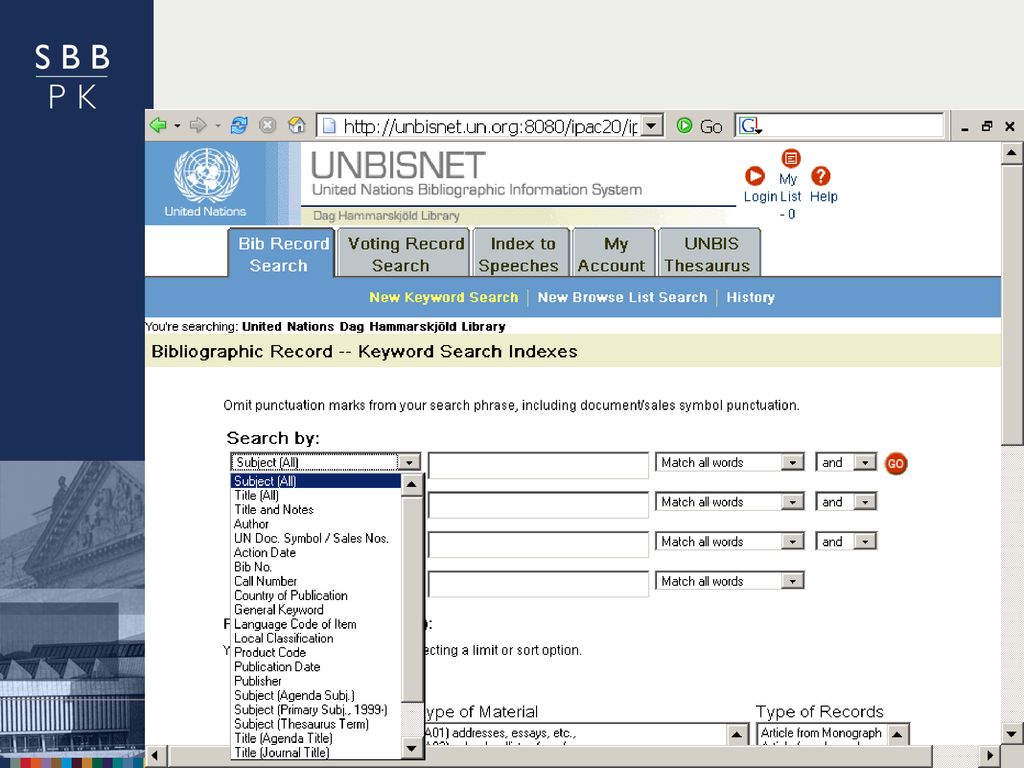Open the Index to Speeches tab
The height and width of the screenshot is (768, 1024).
(x=521, y=253)
